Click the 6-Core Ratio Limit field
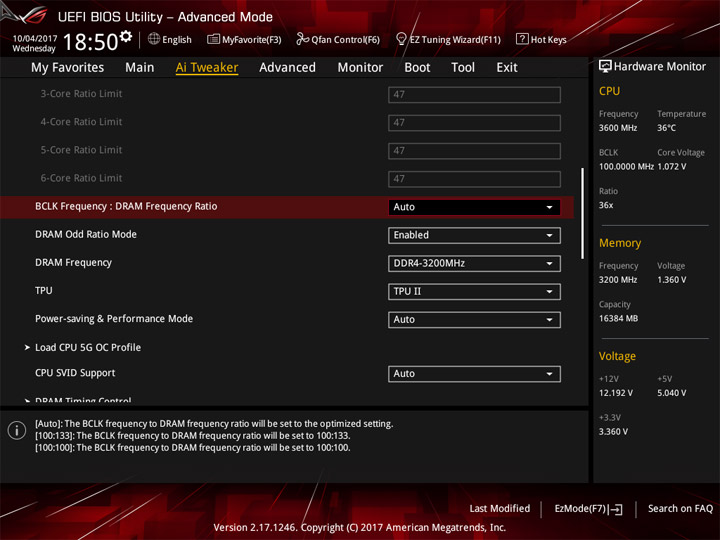 [474, 179]
